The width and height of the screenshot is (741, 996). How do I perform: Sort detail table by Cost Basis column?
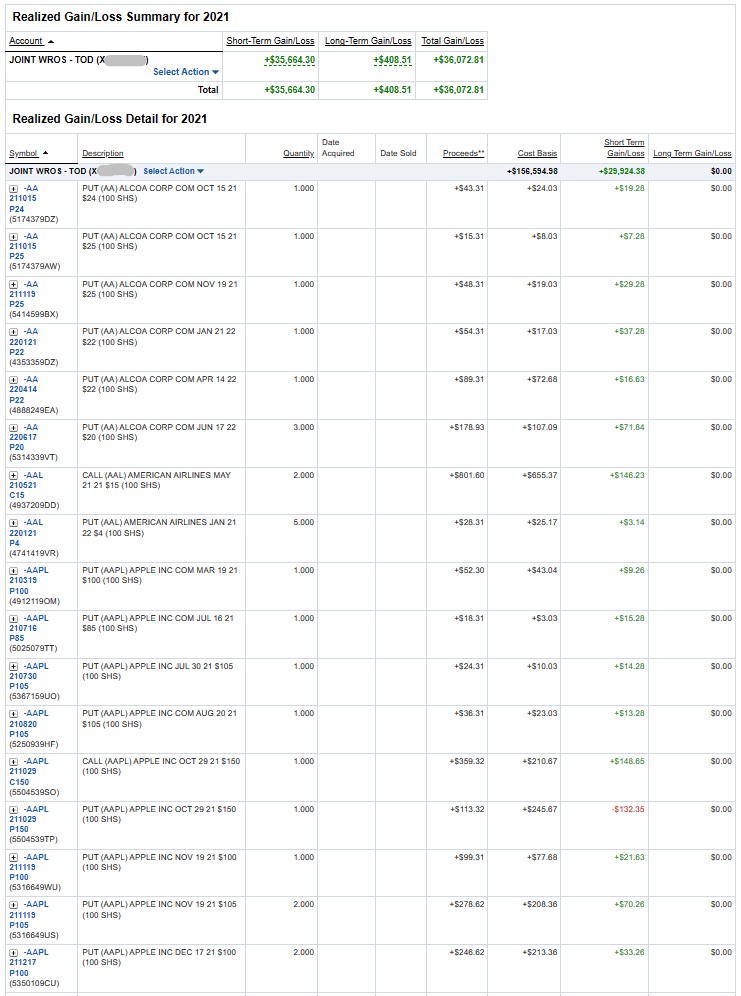point(537,153)
